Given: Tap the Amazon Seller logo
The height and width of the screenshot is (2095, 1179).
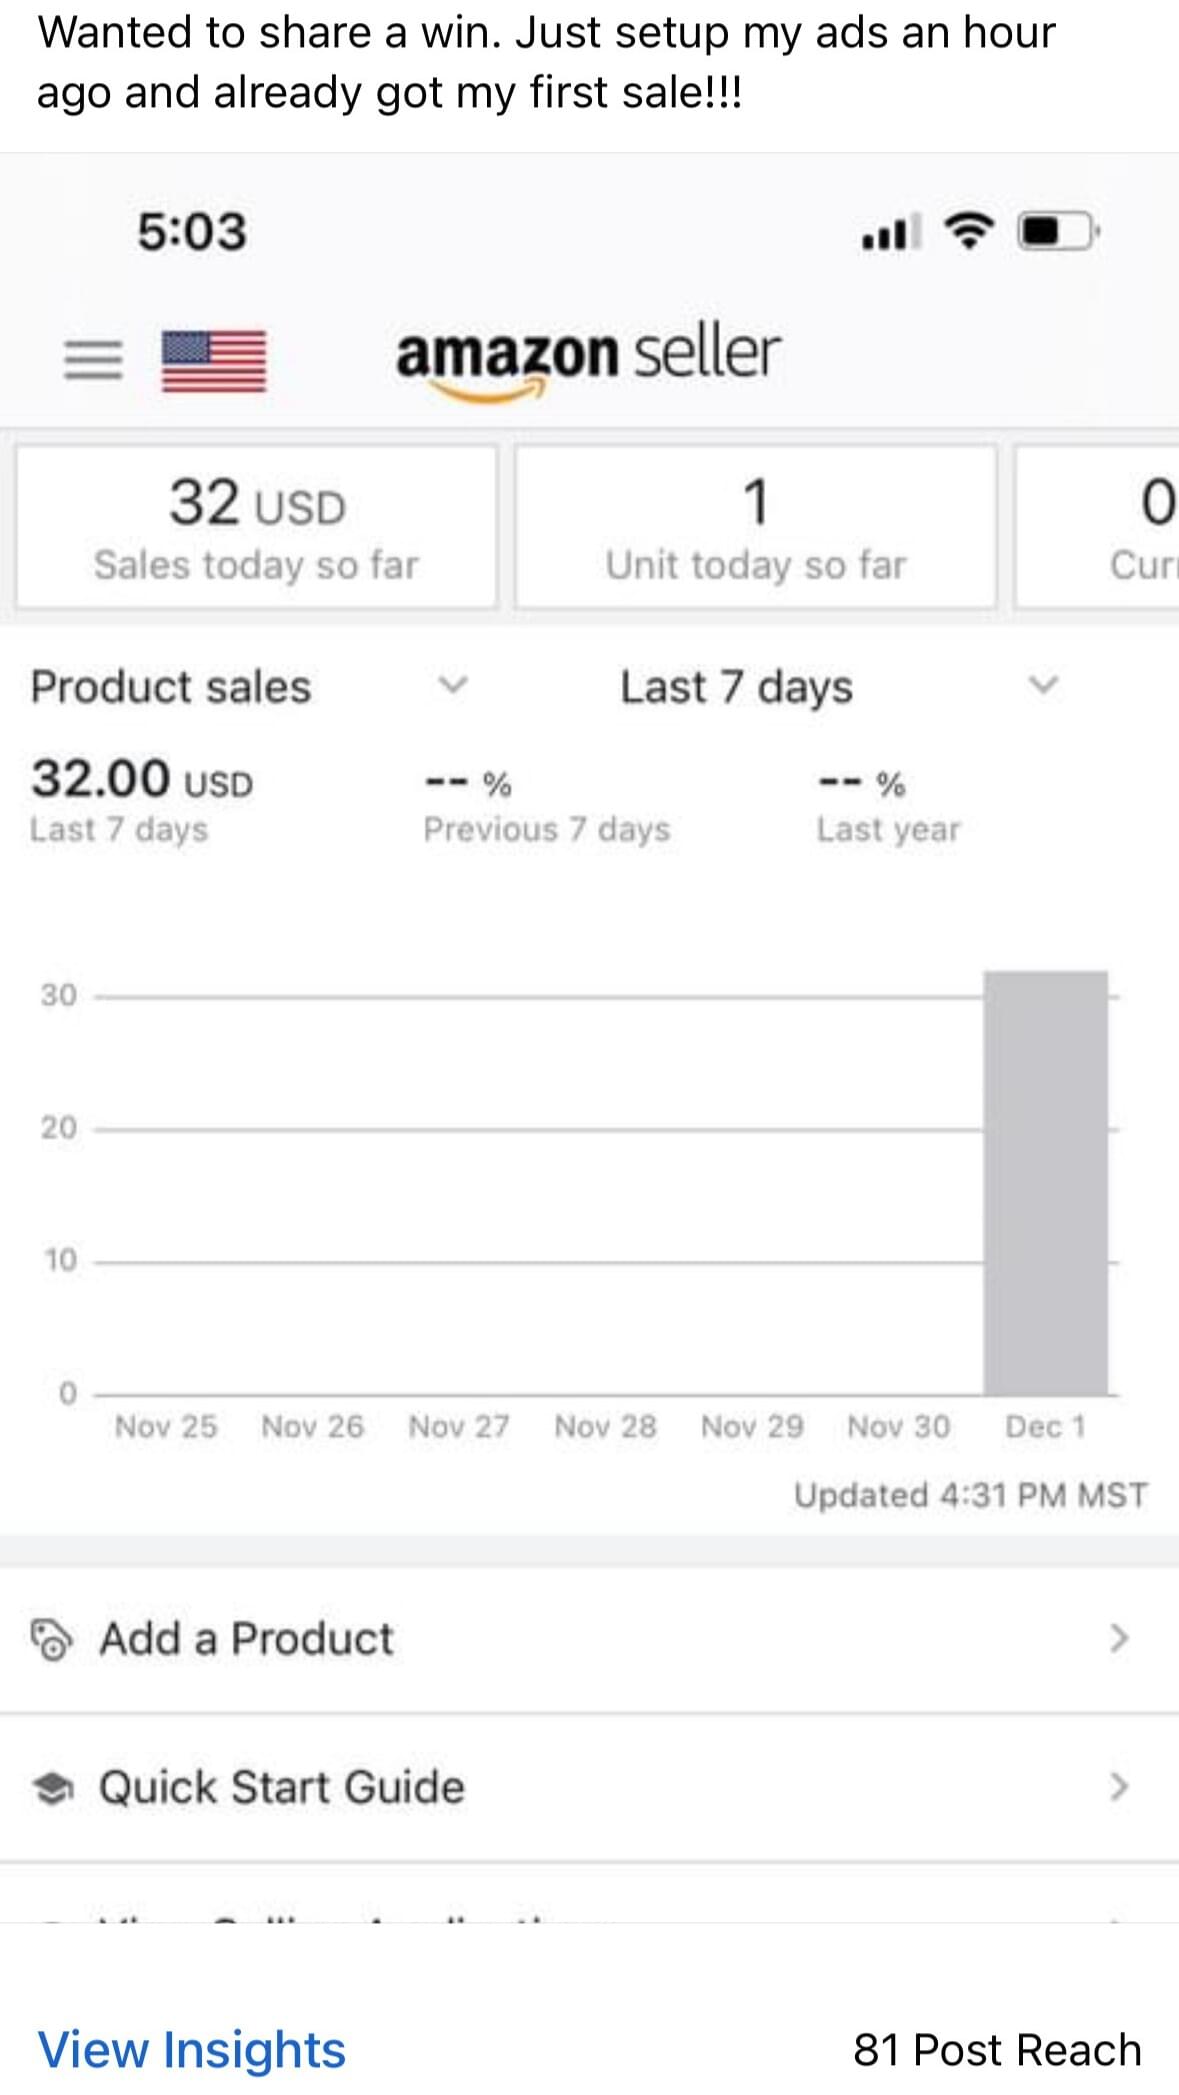Looking at the screenshot, I should click(588, 358).
